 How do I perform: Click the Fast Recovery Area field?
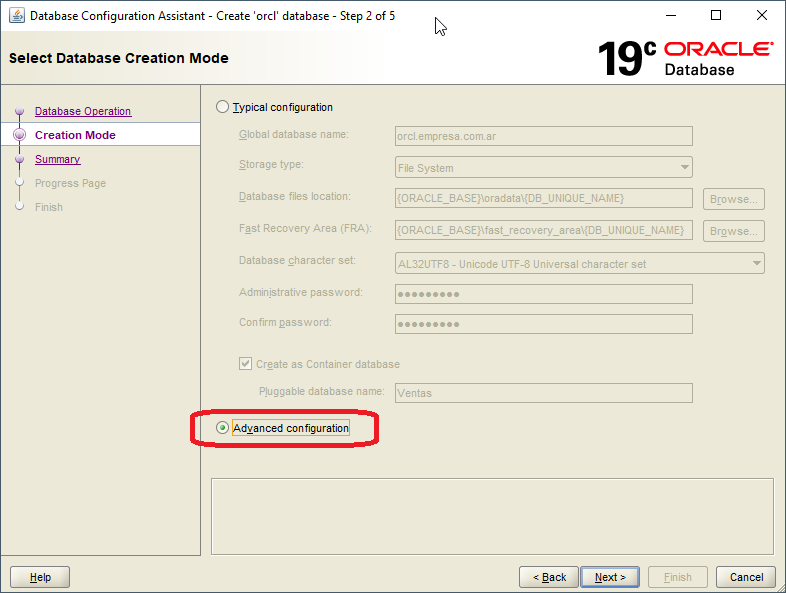[544, 230]
